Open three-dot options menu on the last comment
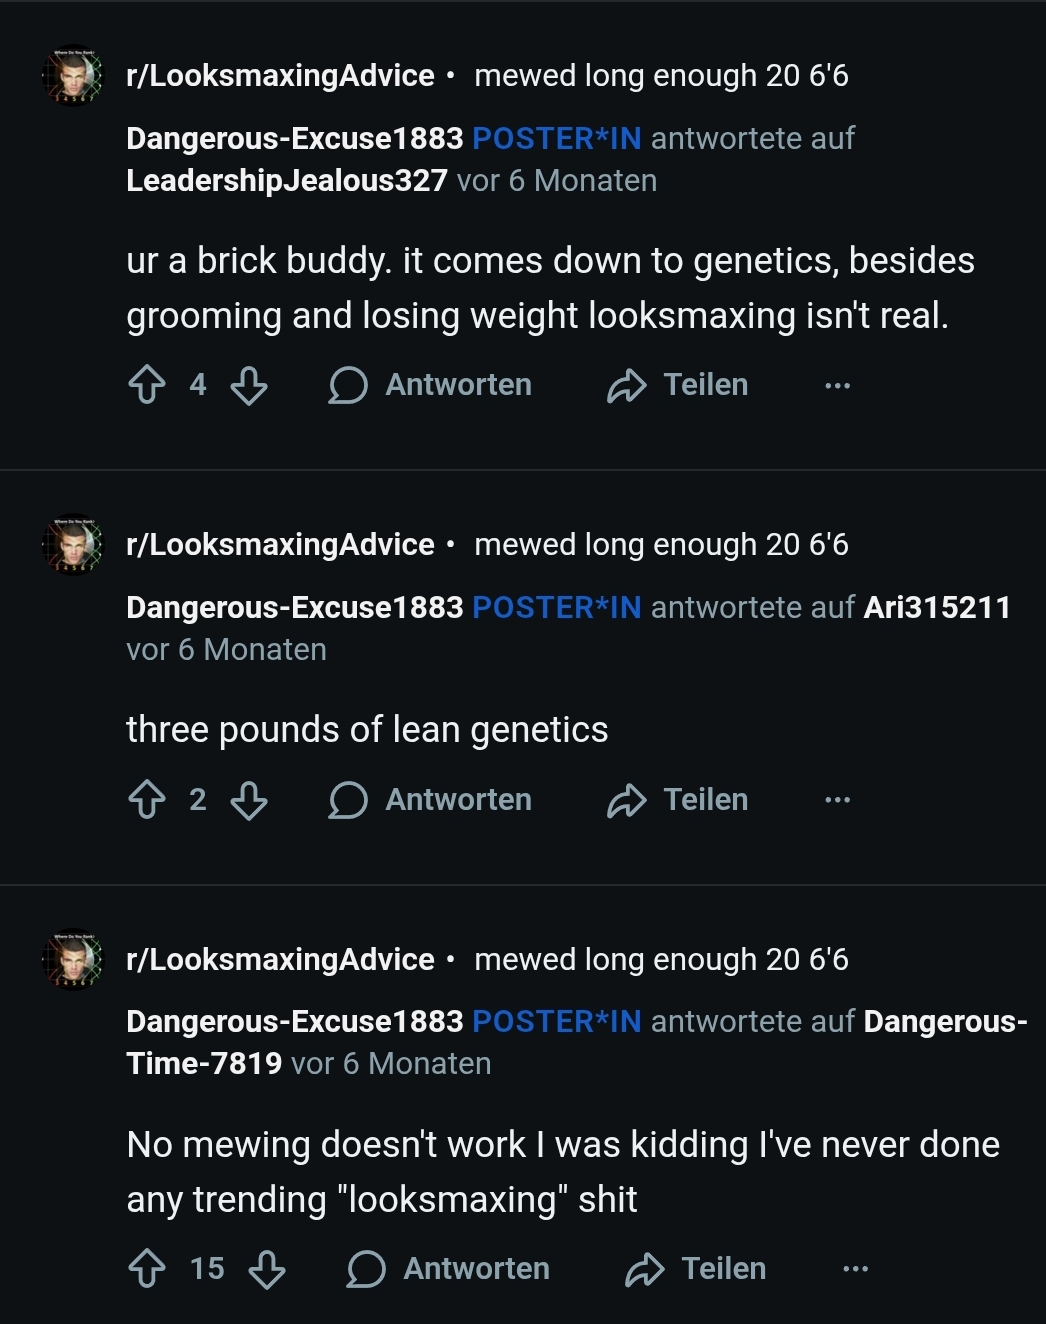 pos(855,1269)
